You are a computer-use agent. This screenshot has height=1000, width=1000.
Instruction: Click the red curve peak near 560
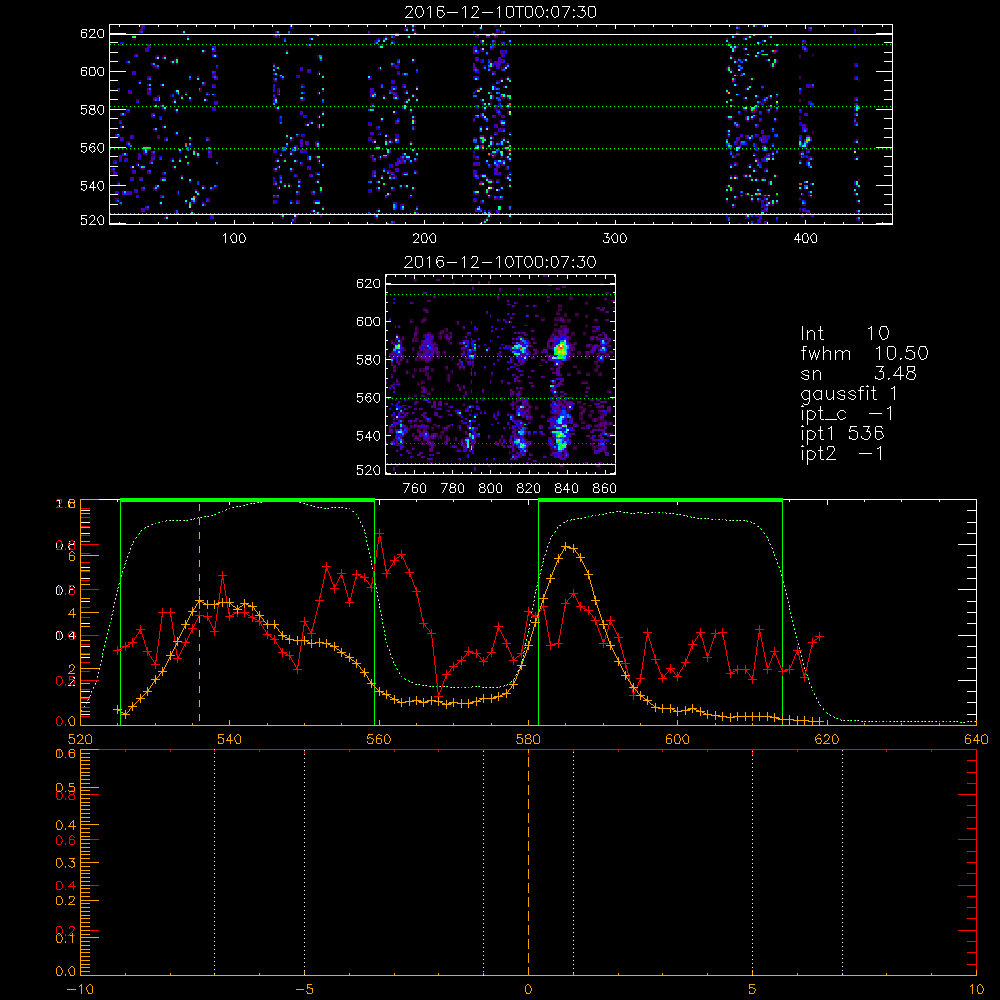tap(379, 533)
